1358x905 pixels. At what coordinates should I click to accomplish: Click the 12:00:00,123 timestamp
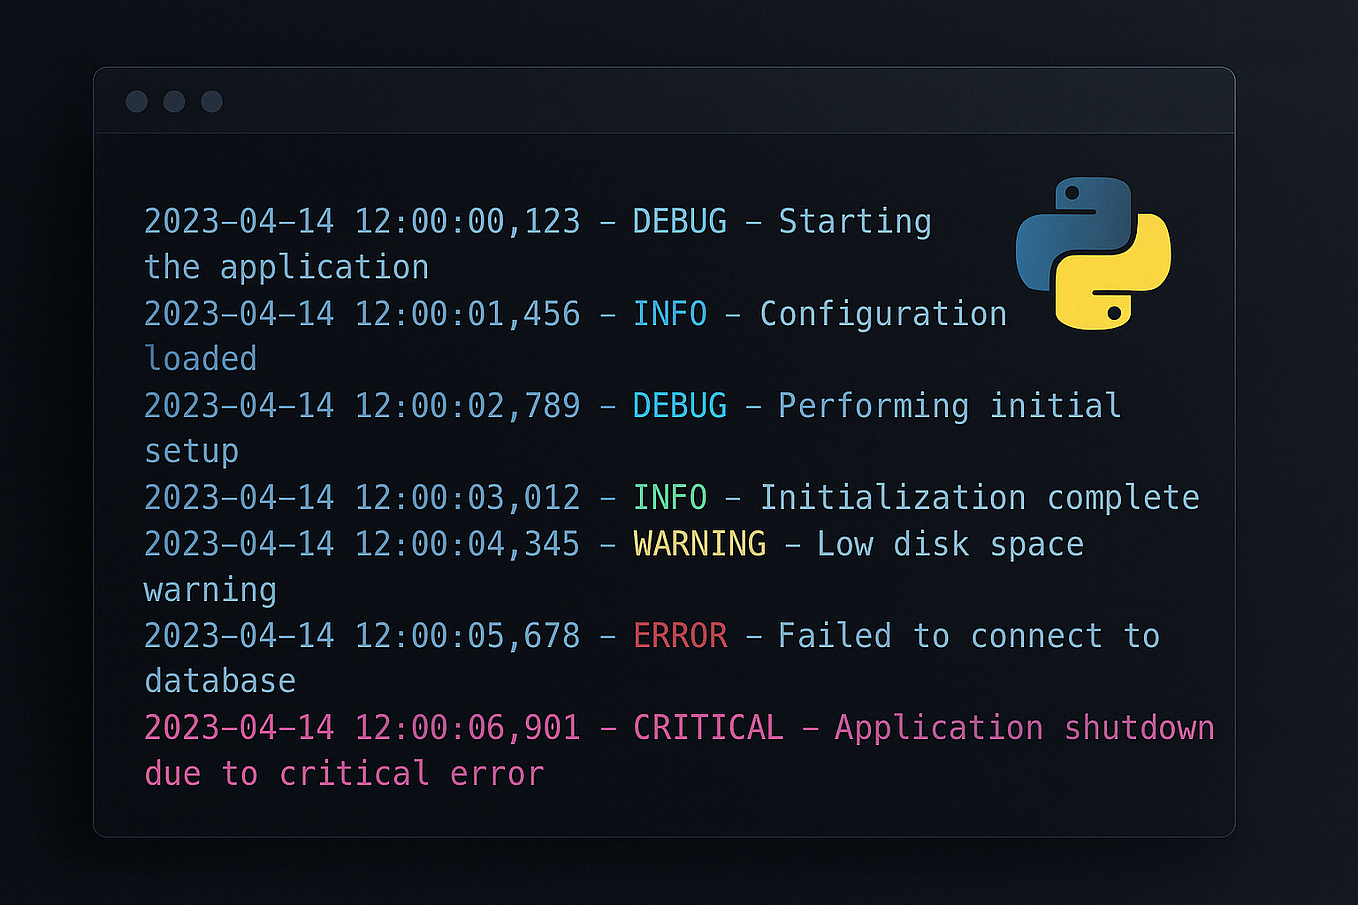[x=467, y=221]
